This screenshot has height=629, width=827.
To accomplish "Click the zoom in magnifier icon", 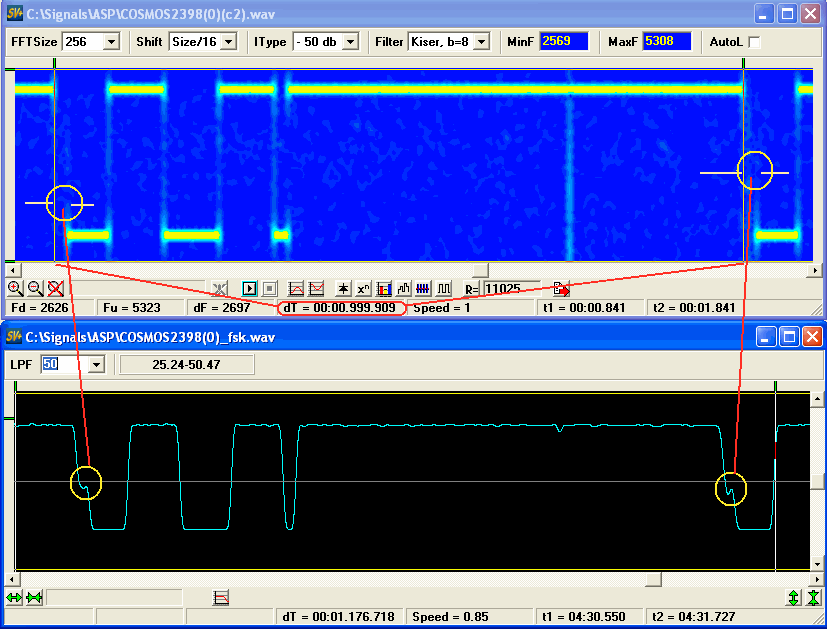I will coord(15,288).
